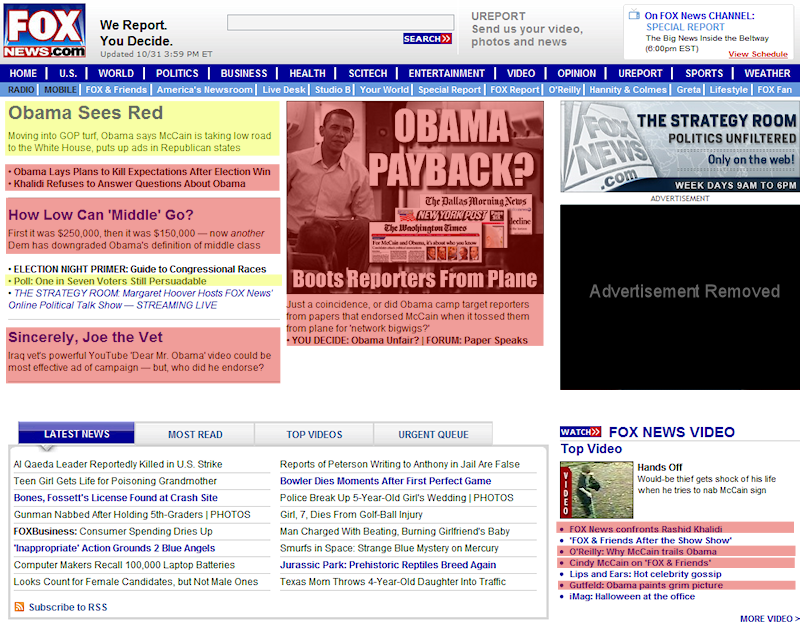Go to the WORLD section
Viewport: 800px width, 626px height.
116,73
